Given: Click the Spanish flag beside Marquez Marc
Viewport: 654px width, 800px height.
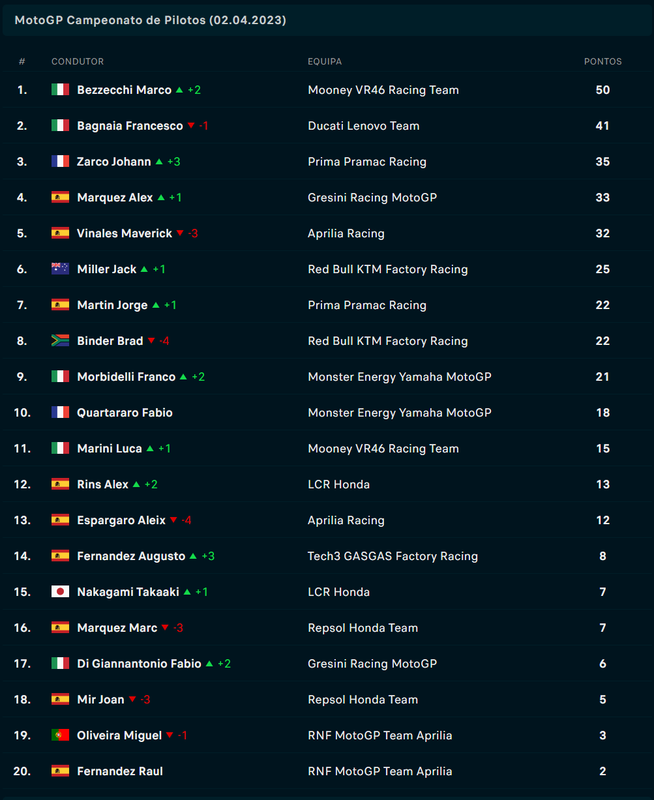Looking at the screenshot, I should 60,628.
